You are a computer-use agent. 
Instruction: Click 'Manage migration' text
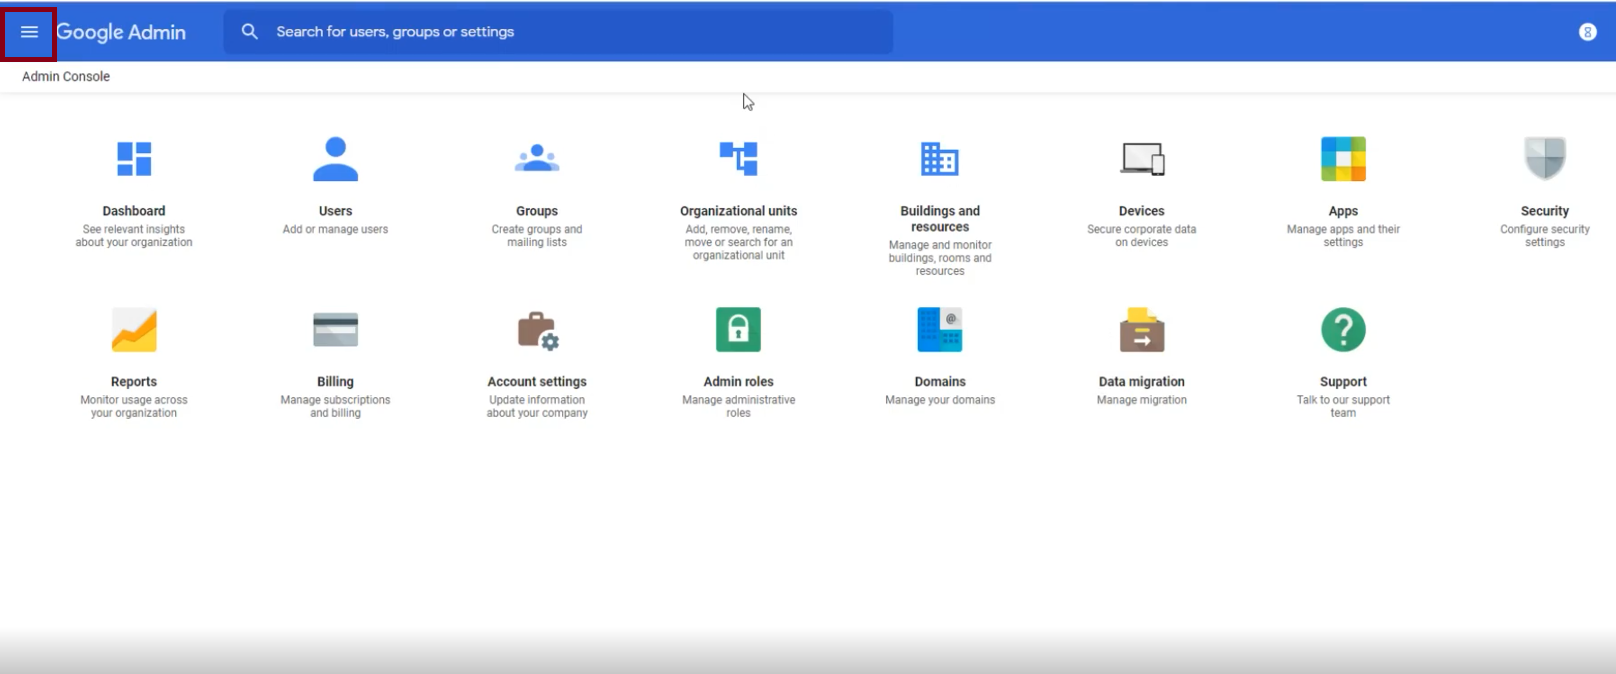1142,400
